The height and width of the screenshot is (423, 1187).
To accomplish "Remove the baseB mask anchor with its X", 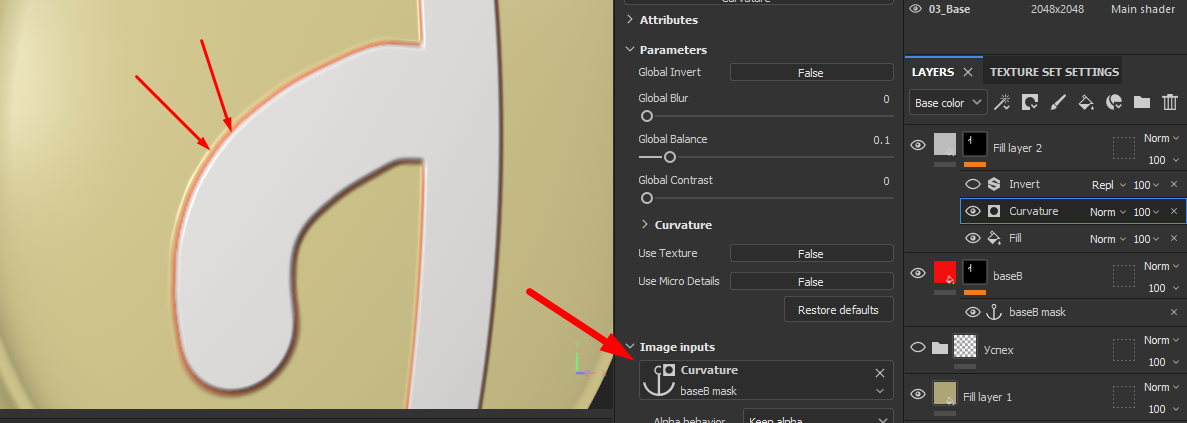I will tap(1174, 312).
